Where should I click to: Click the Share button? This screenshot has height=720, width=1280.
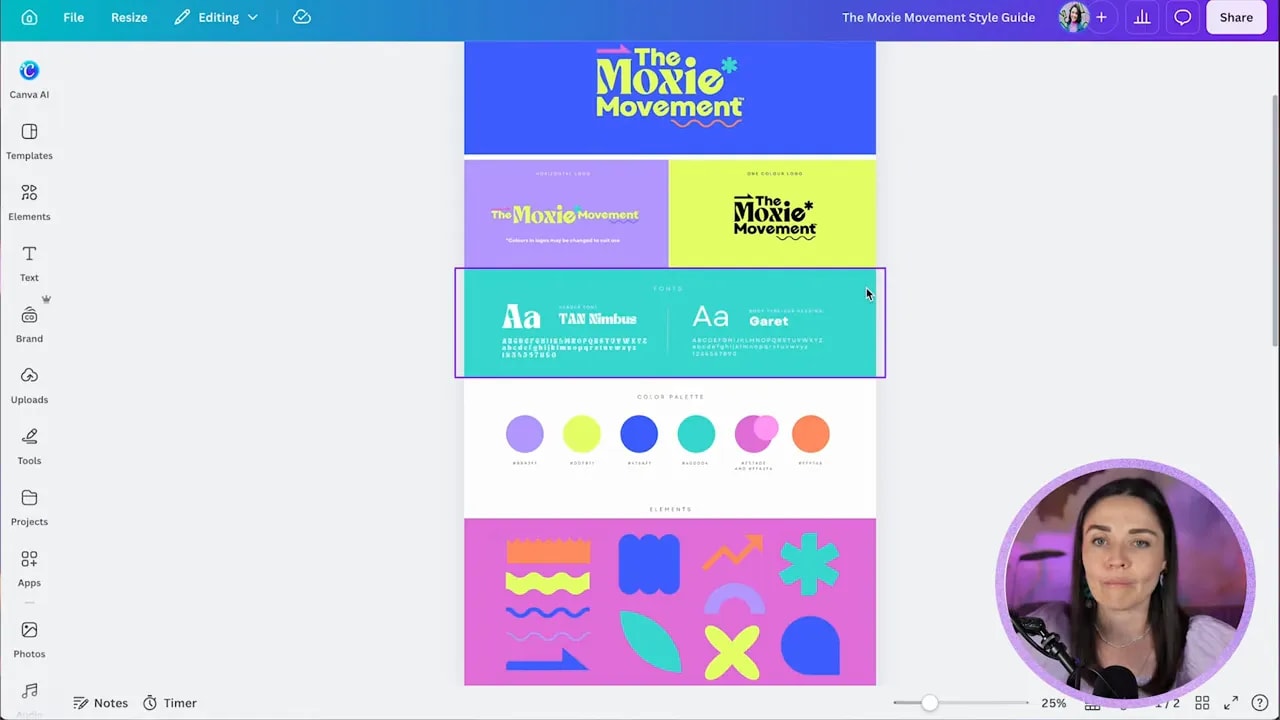click(1236, 17)
